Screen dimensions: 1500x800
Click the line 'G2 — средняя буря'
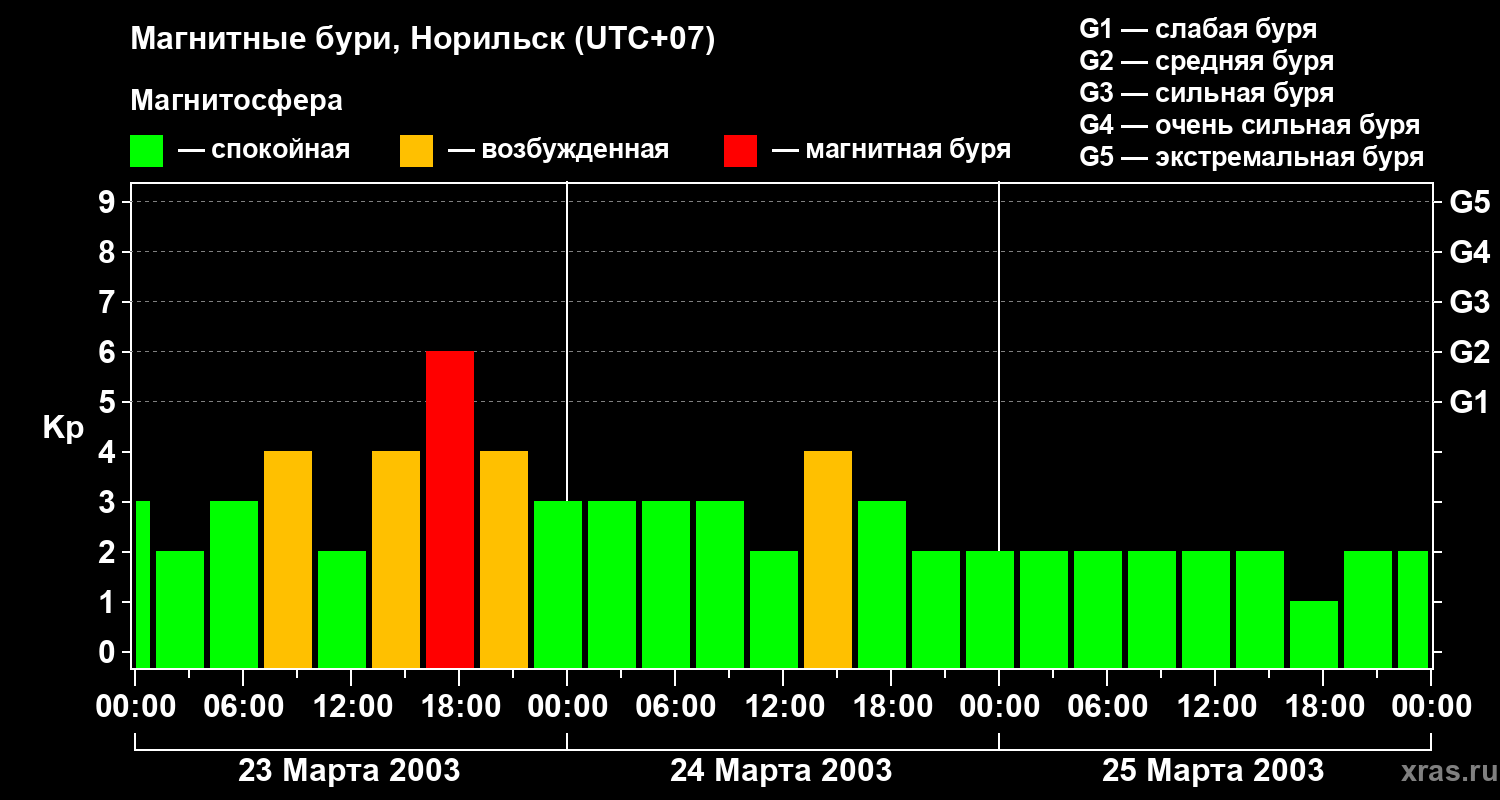tap(1206, 61)
